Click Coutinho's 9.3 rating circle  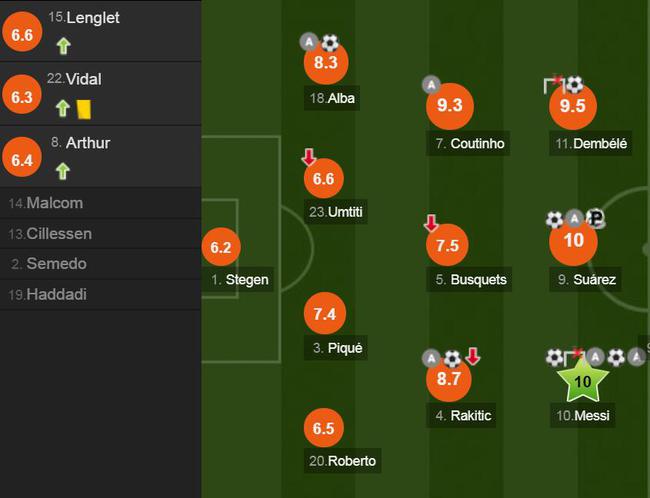[450, 106]
